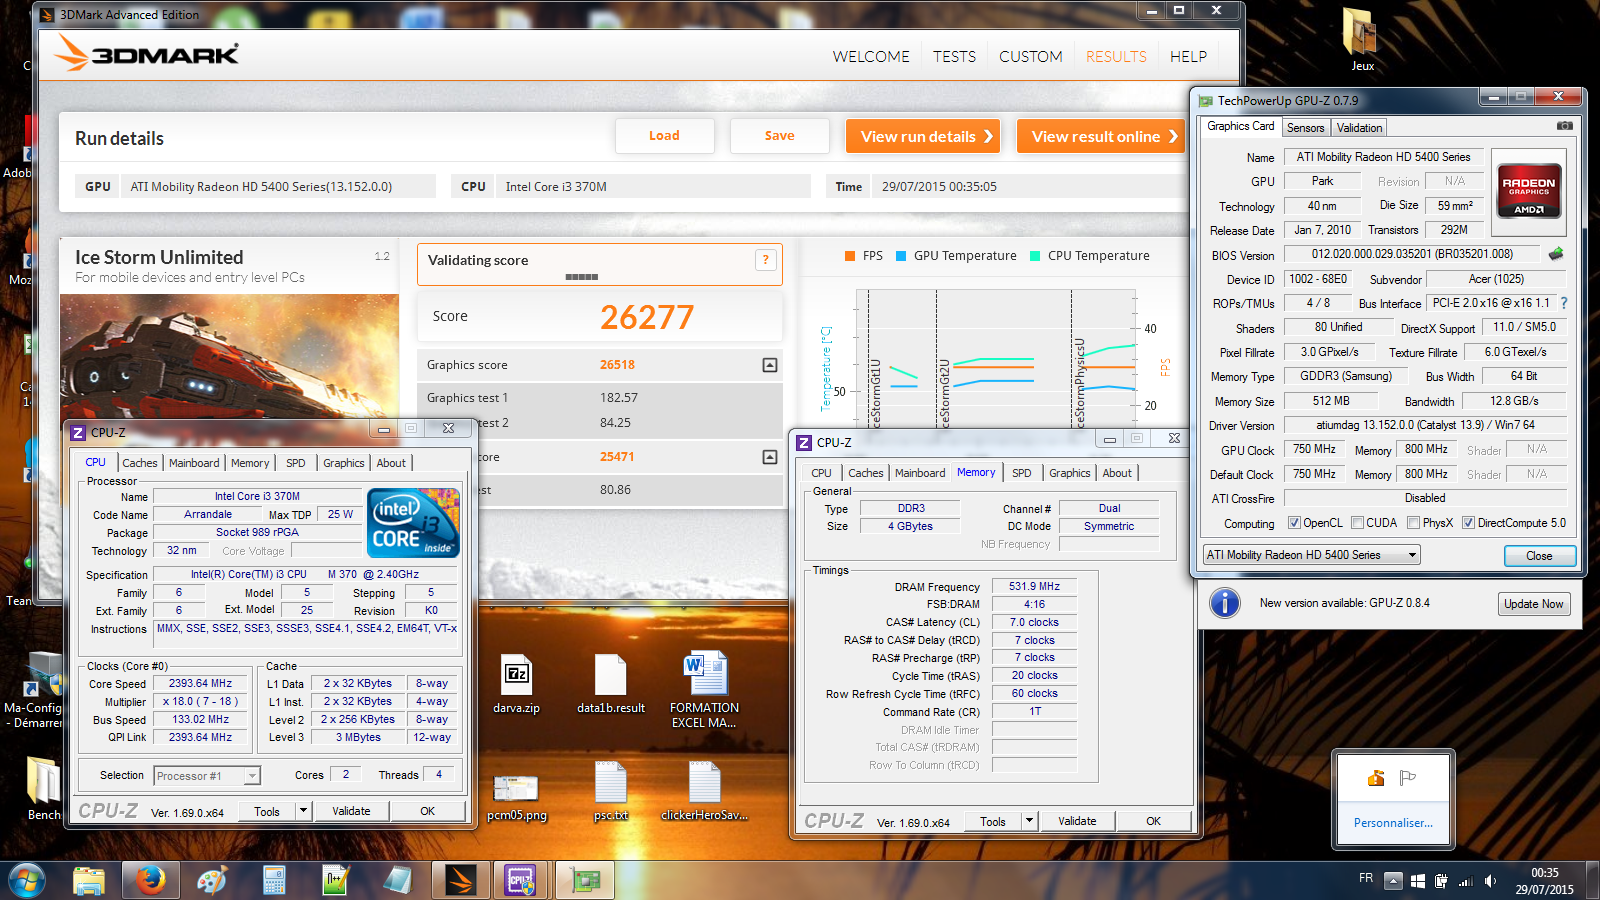Toggle the hidden tray icons arrow
Image resolution: width=1600 pixels, height=900 pixels.
[x=1393, y=881]
